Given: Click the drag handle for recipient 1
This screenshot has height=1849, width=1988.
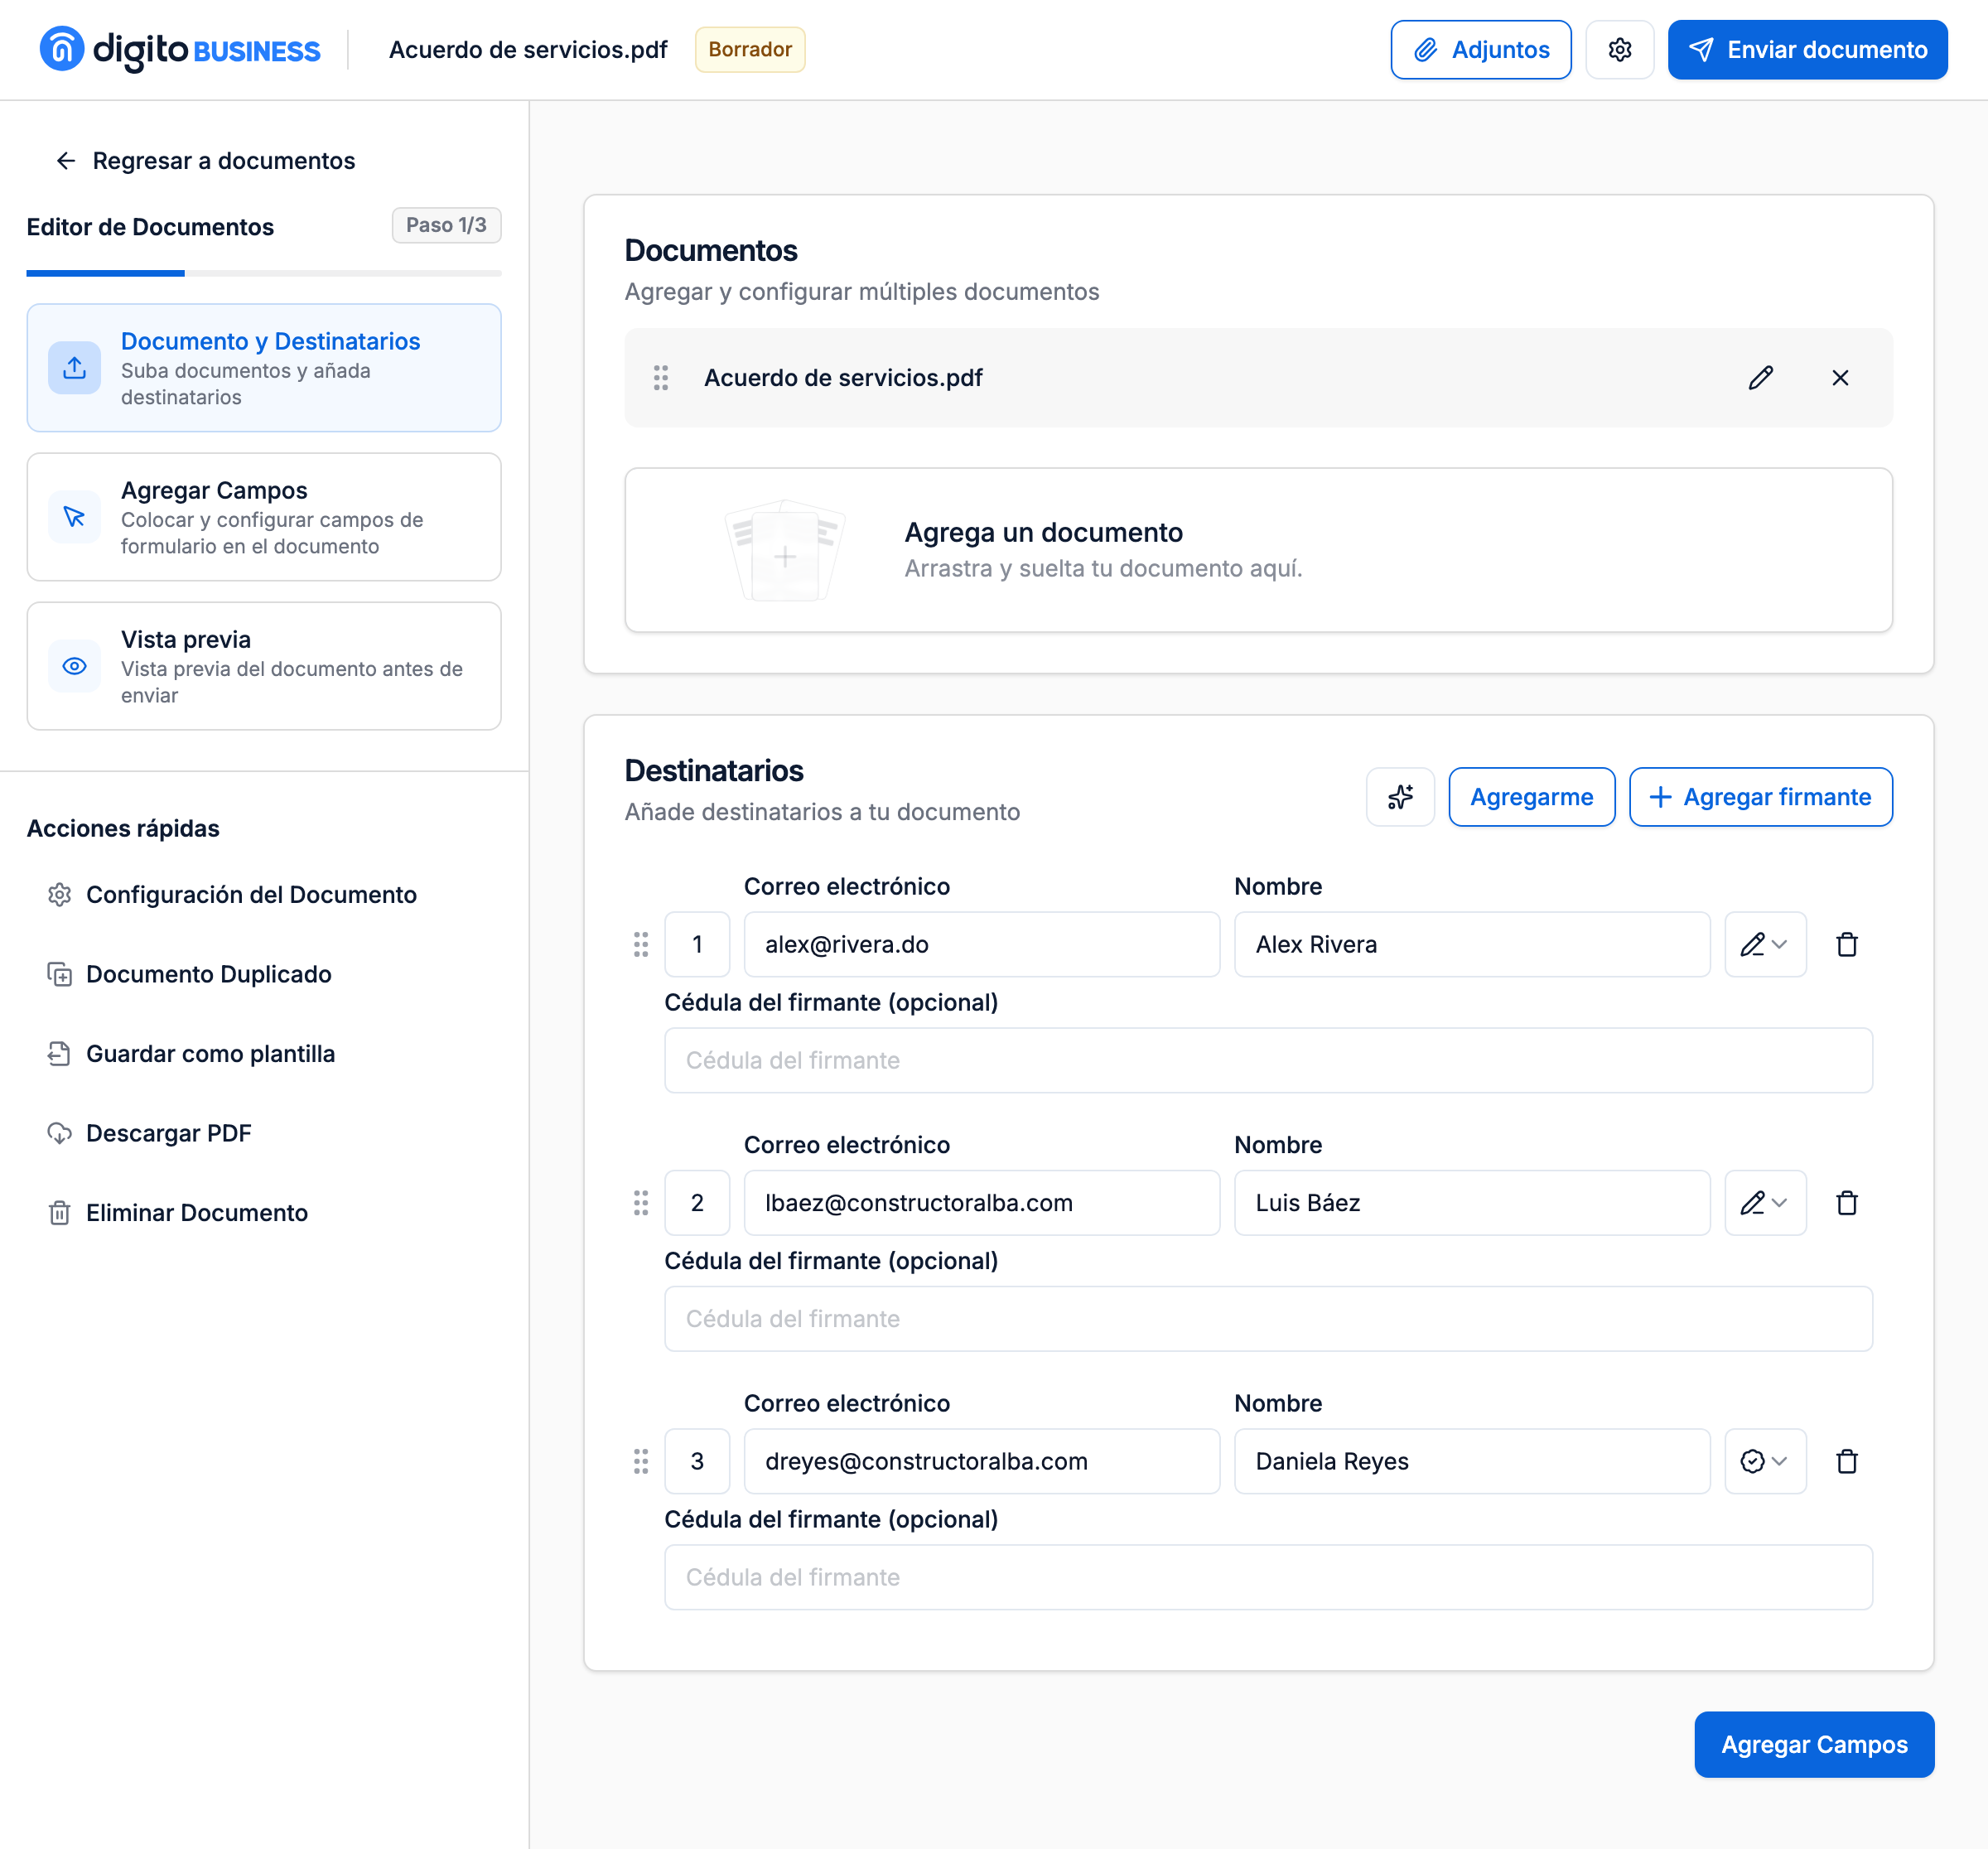Looking at the screenshot, I should (x=641, y=944).
